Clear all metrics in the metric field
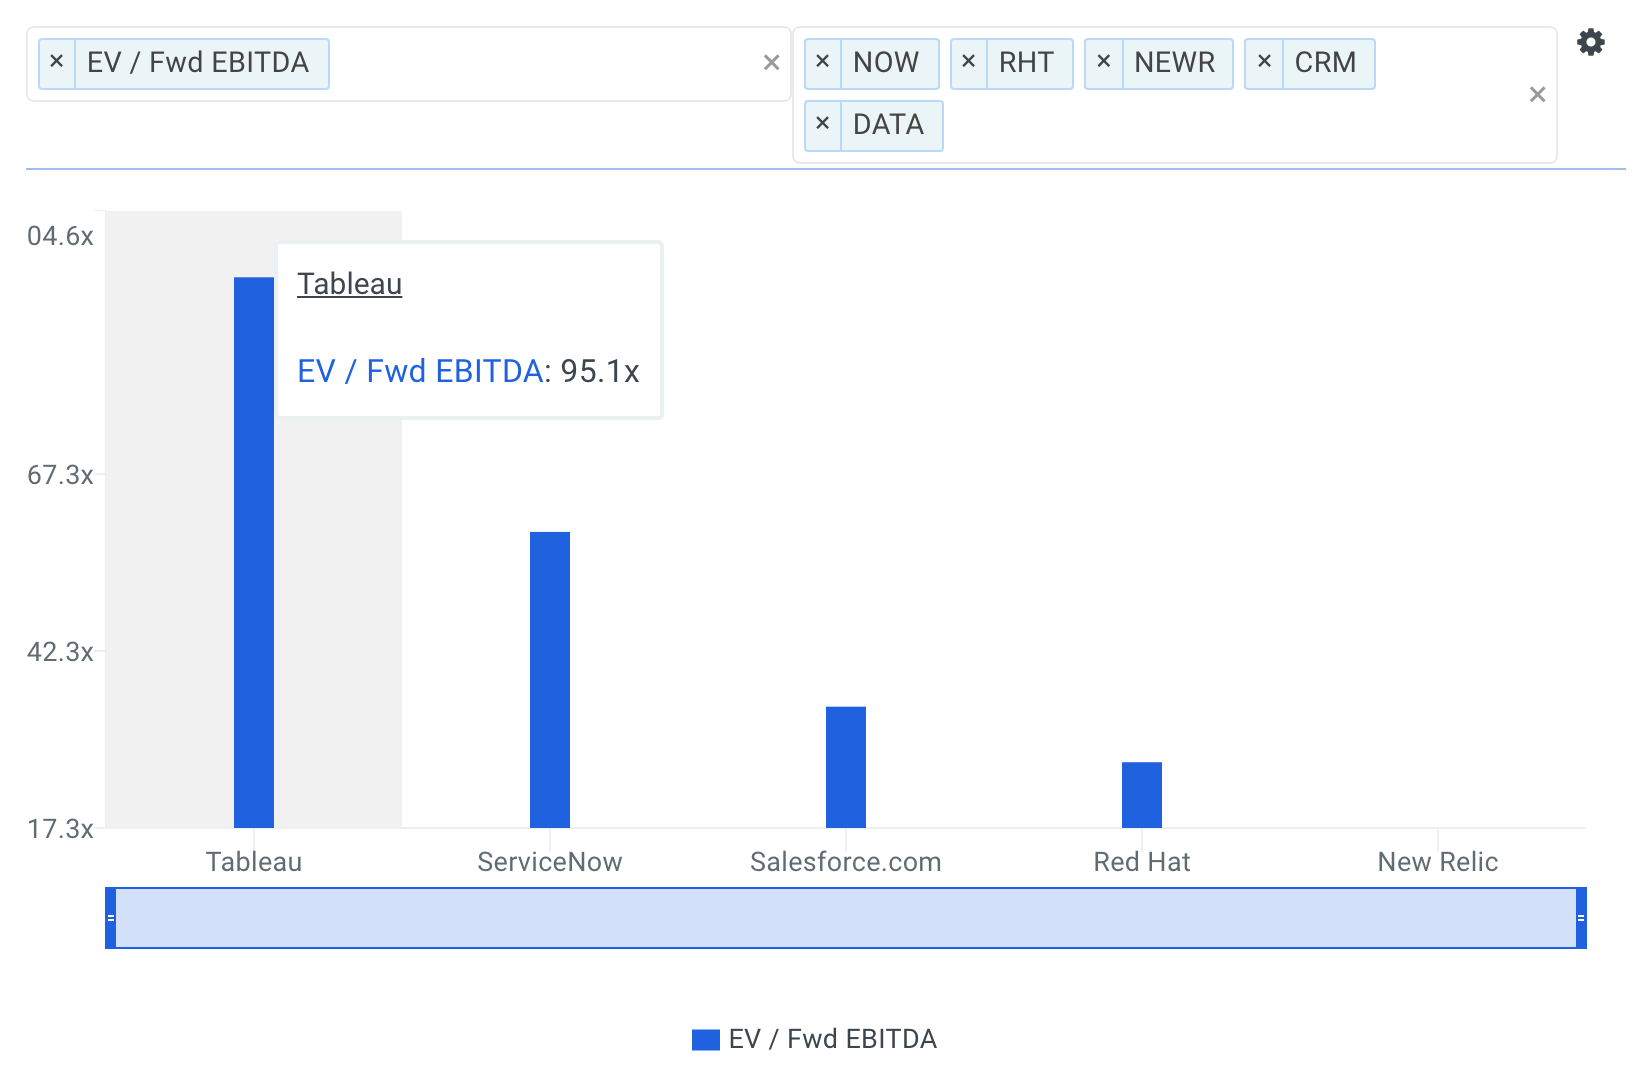 [x=771, y=63]
